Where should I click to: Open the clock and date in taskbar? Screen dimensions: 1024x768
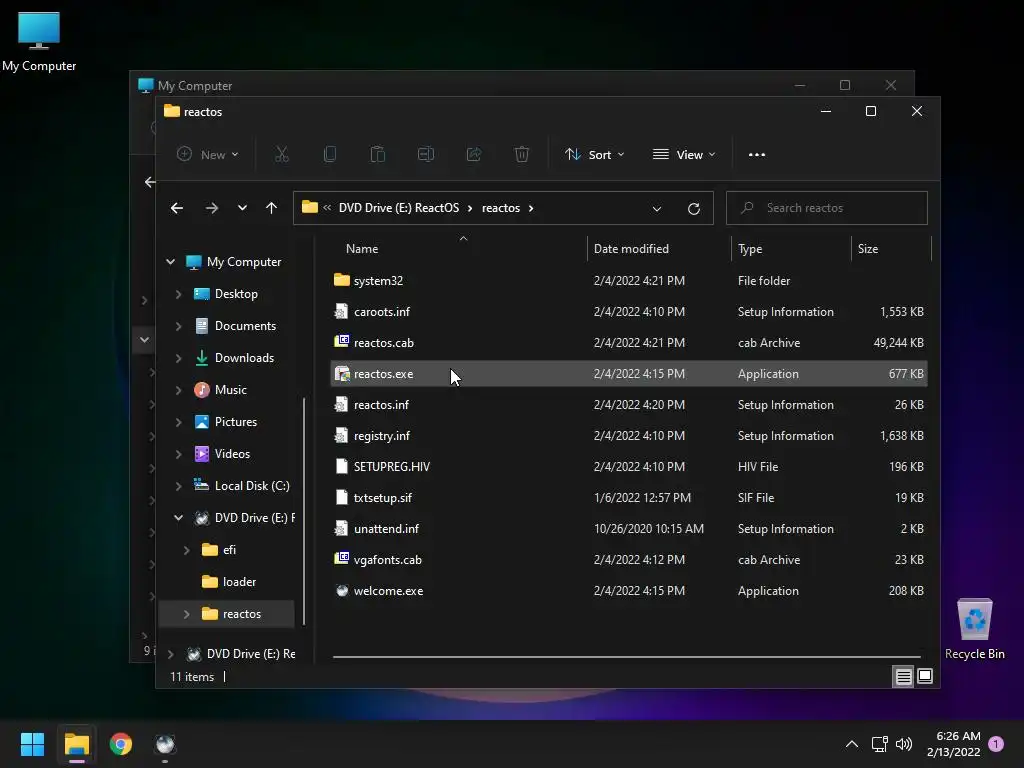[953, 744]
